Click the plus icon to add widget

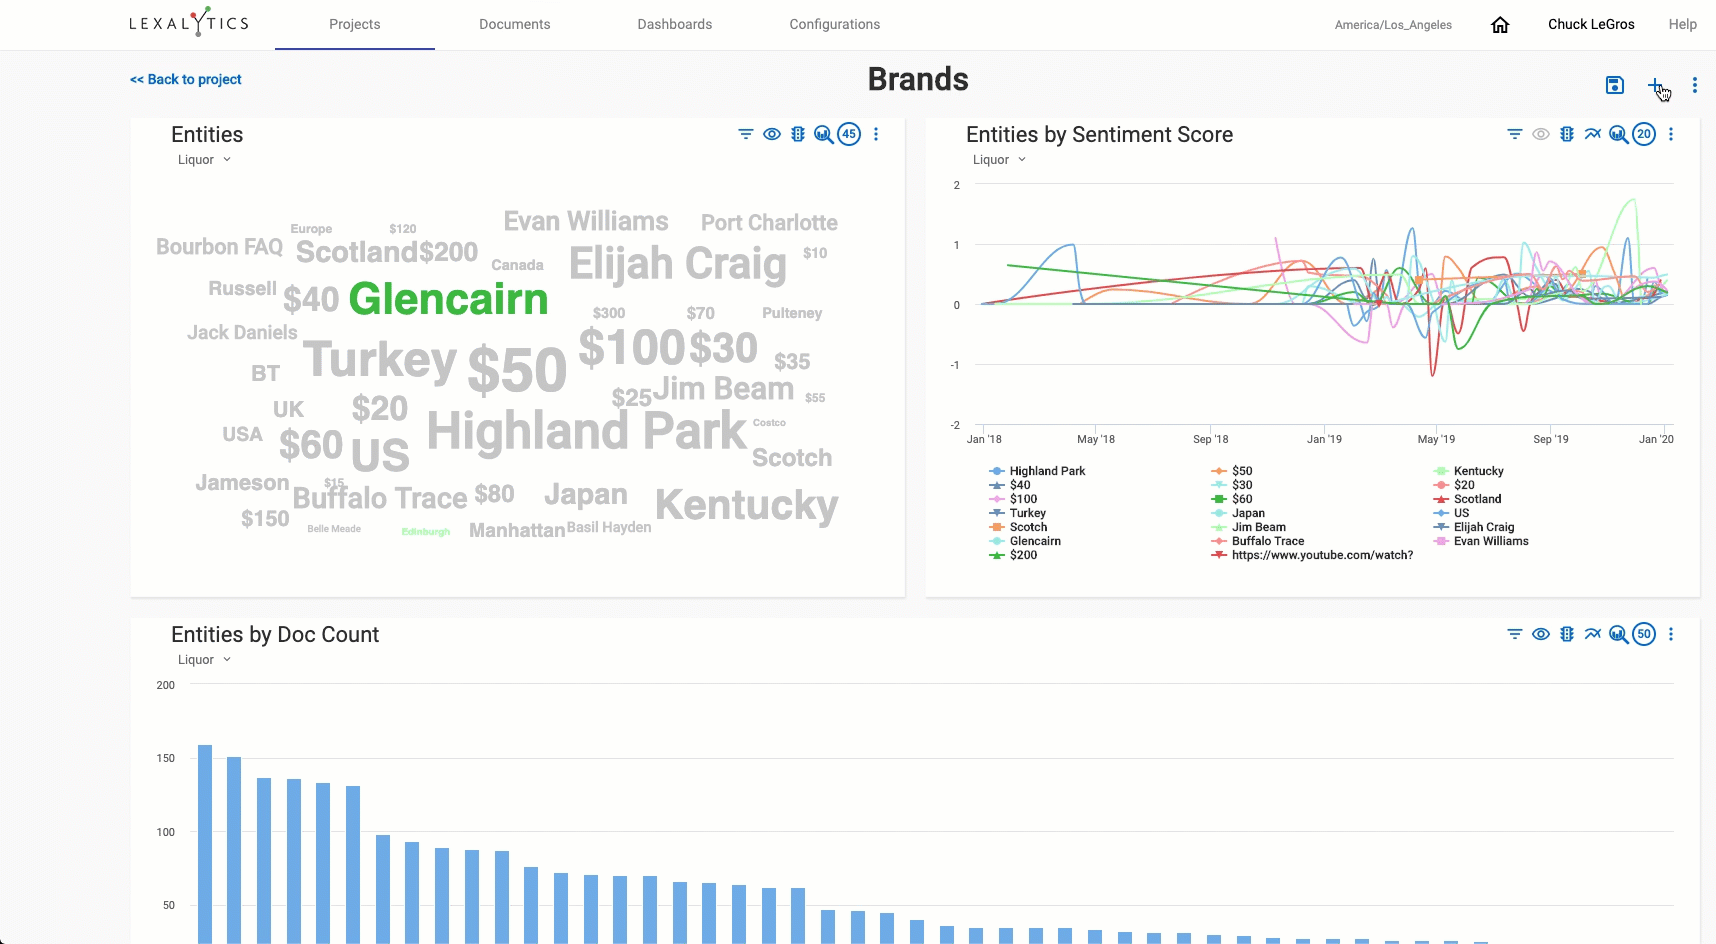click(1655, 85)
